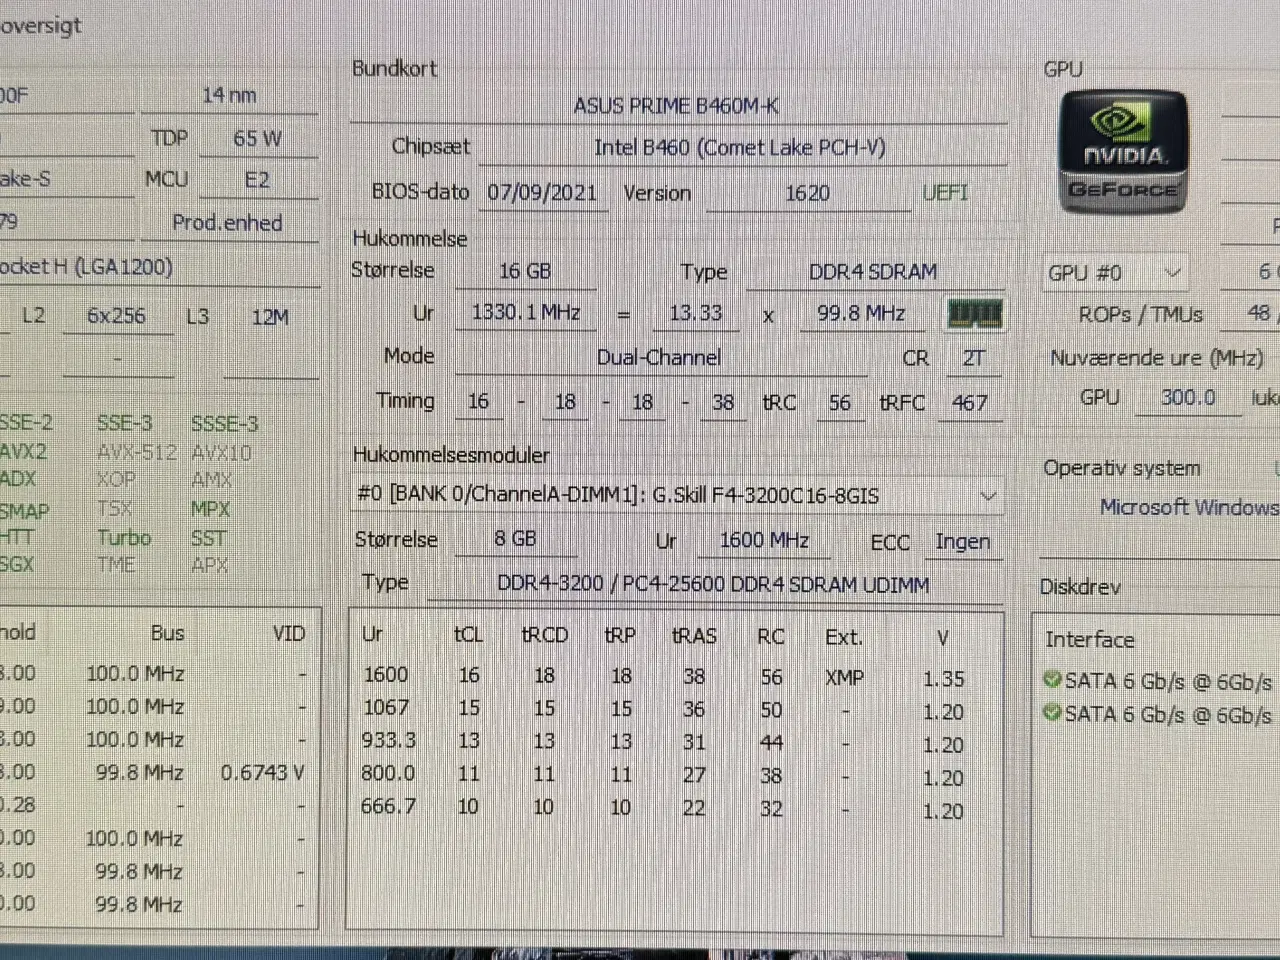This screenshot has height=960, width=1280.
Task: Select the Microsoft Windows operating system entry
Action: [1188, 508]
